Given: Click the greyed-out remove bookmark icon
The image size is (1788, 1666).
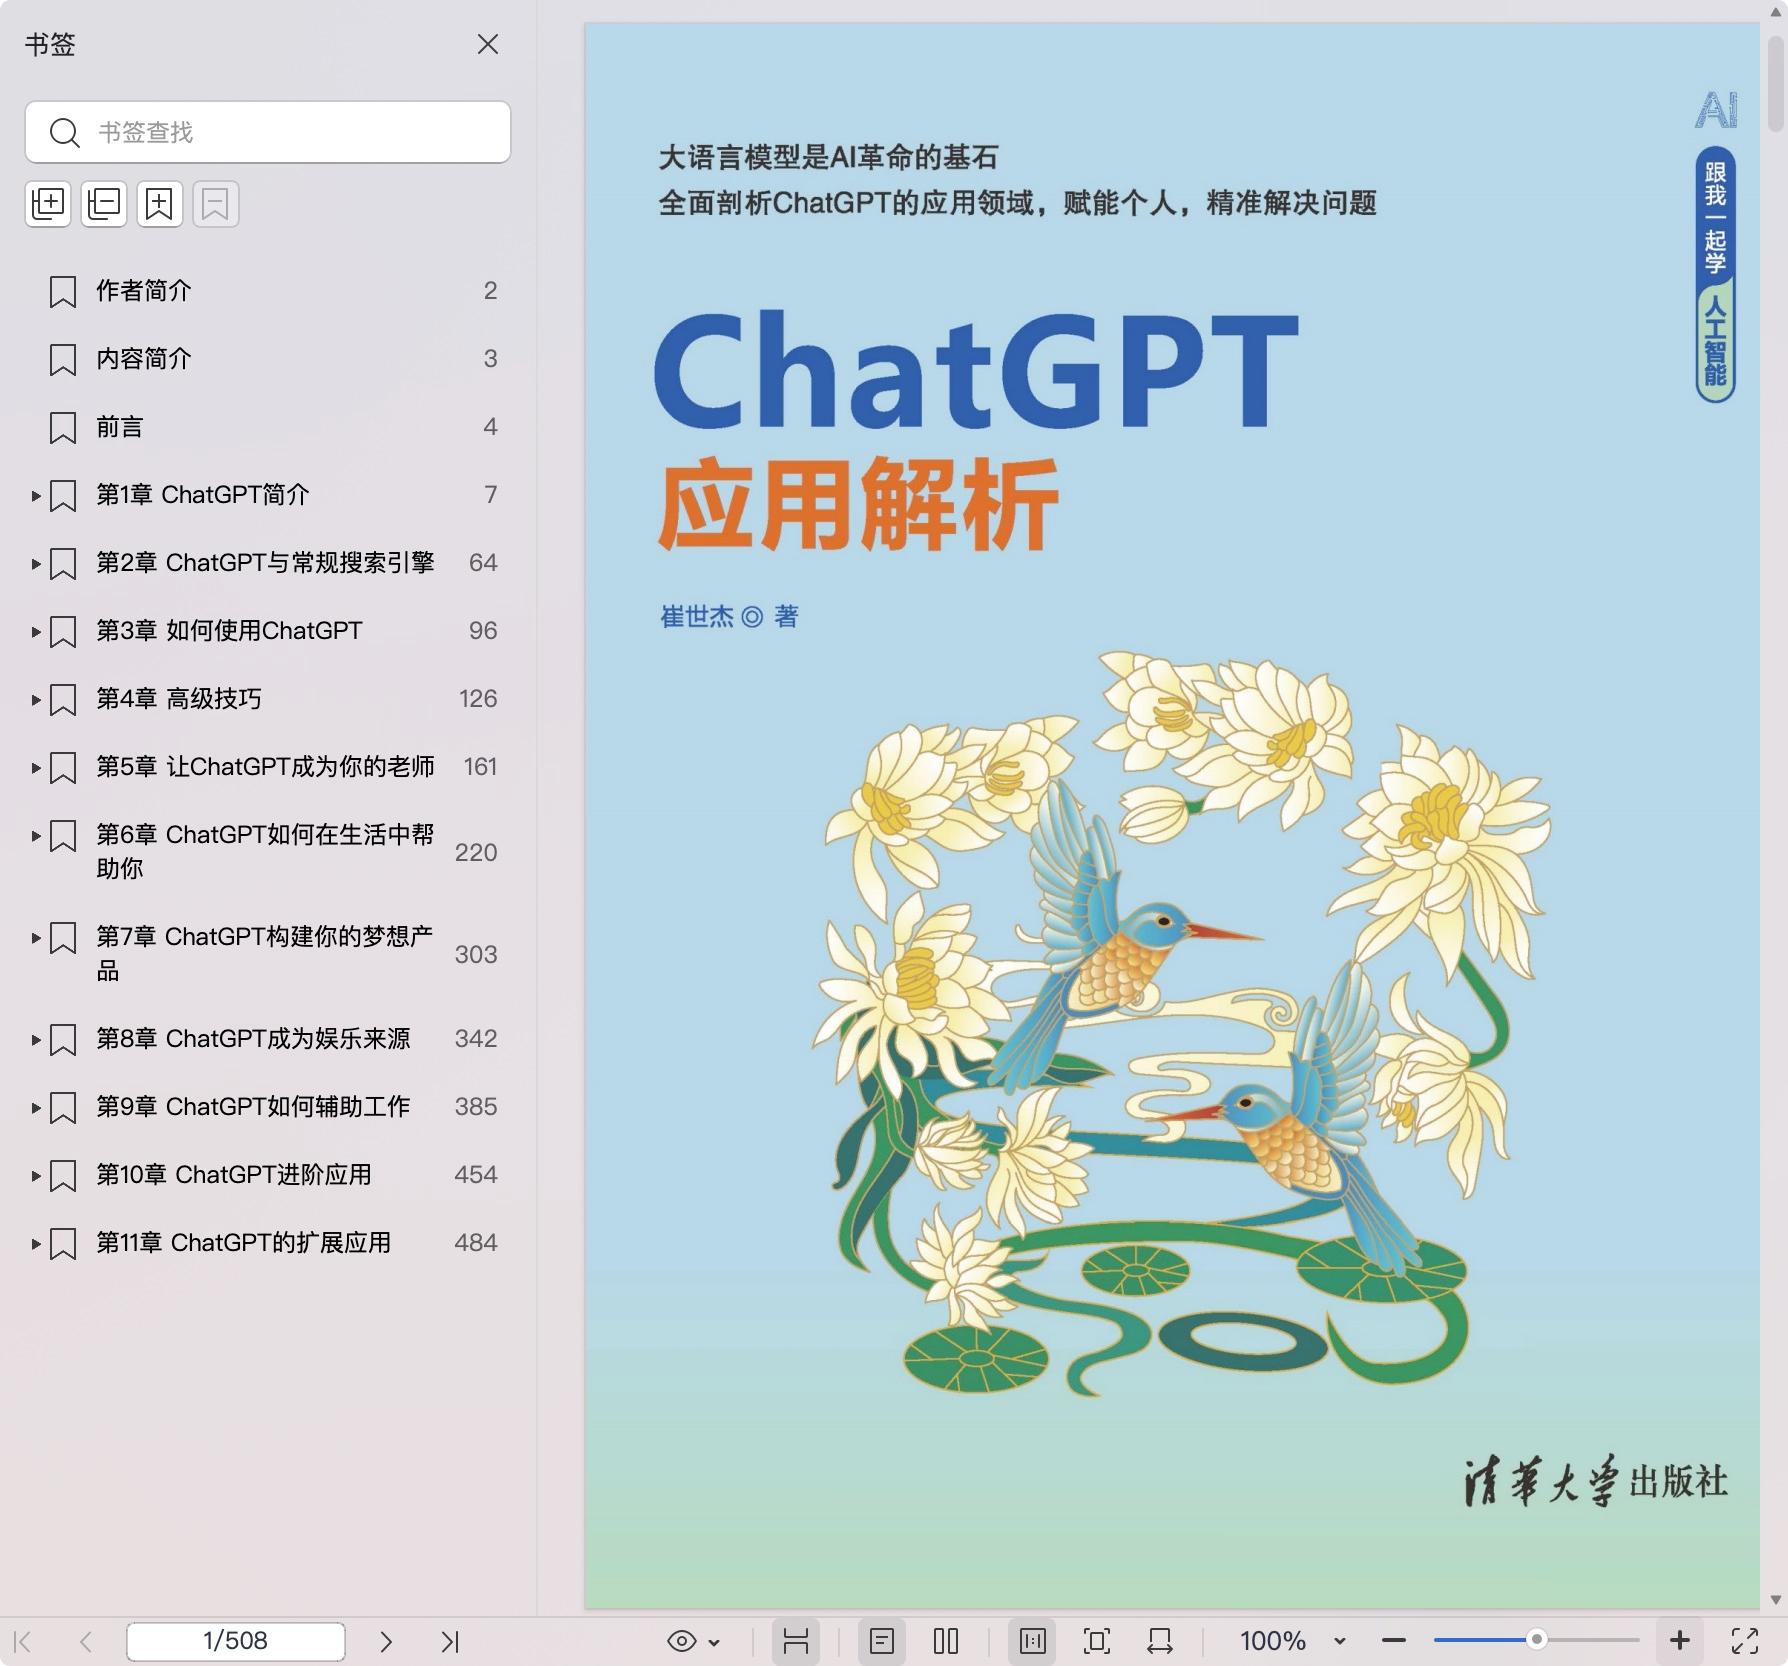Looking at the screenshot, I should [216, 204].
